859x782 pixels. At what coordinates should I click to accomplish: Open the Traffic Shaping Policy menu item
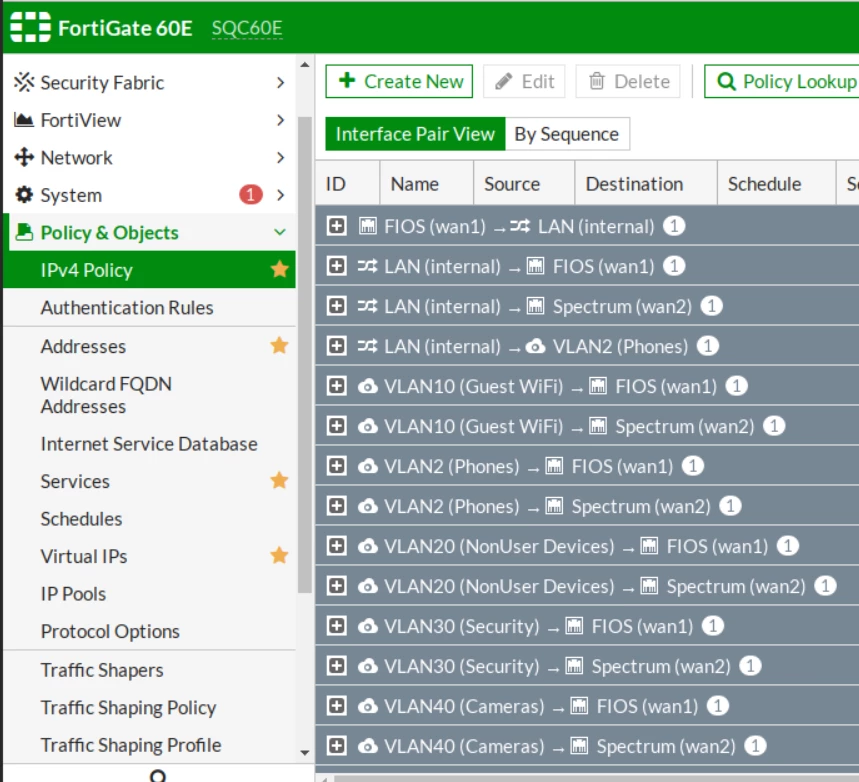[128, 707]
